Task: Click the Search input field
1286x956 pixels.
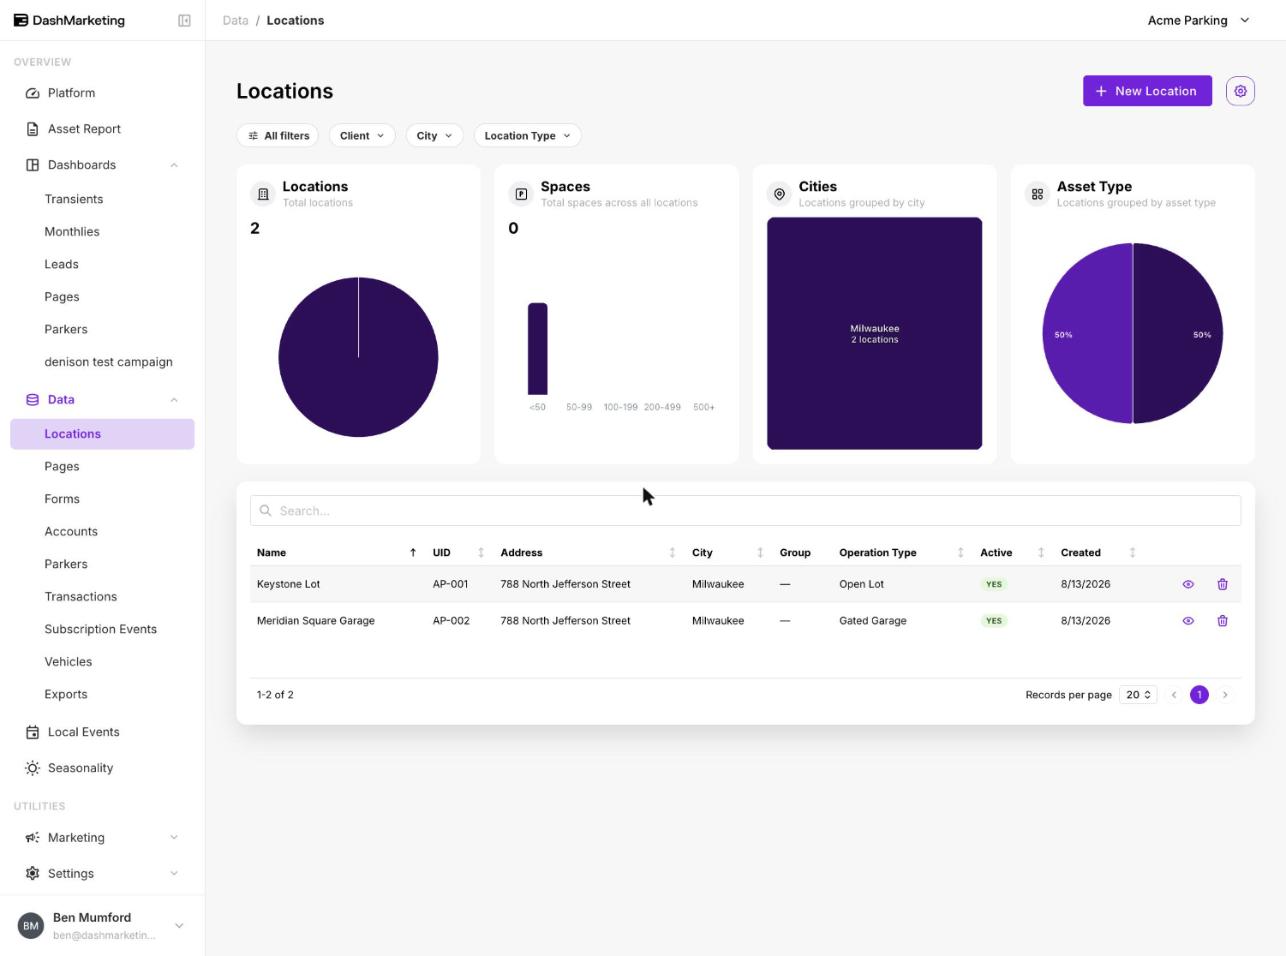Action: (x=745, y=510)
